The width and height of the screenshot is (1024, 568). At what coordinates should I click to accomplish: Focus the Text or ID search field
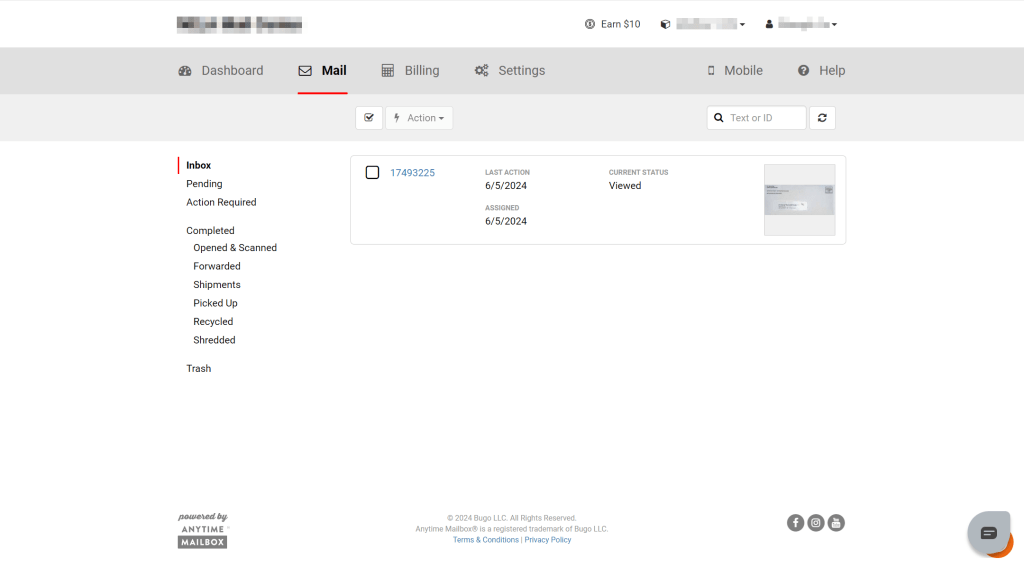[x=757, y=118]
